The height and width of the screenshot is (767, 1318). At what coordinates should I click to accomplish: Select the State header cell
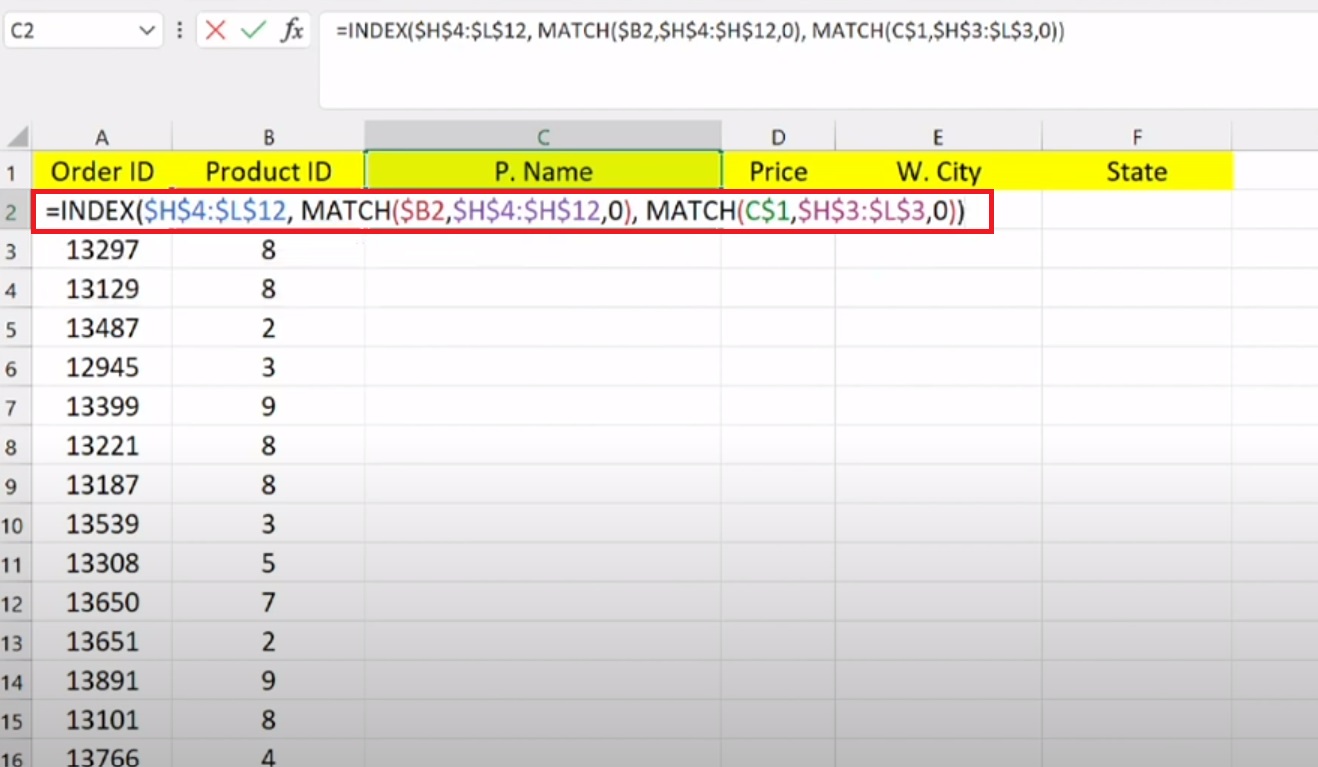pos(1136,171)
